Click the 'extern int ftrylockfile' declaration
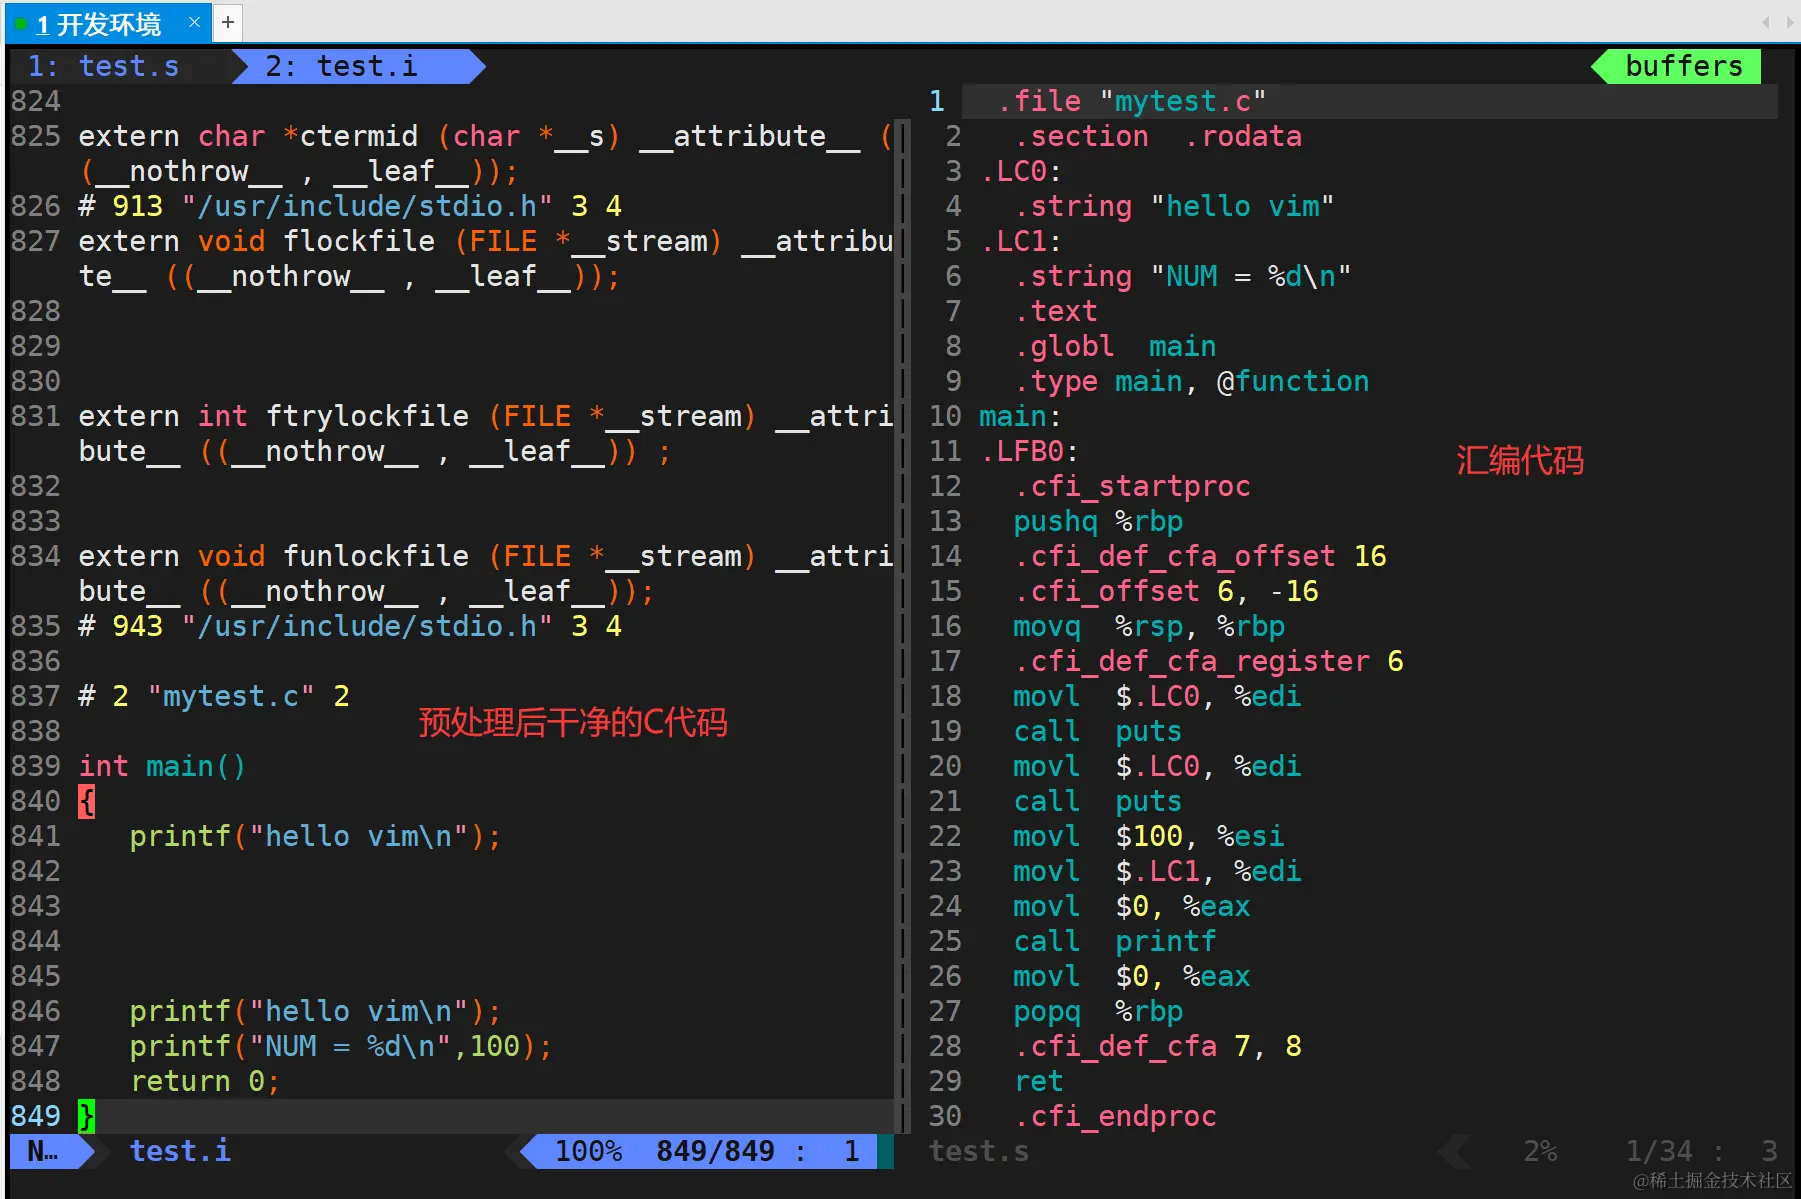This screenshot has height=1199, width=1801. tap(485, 433)
